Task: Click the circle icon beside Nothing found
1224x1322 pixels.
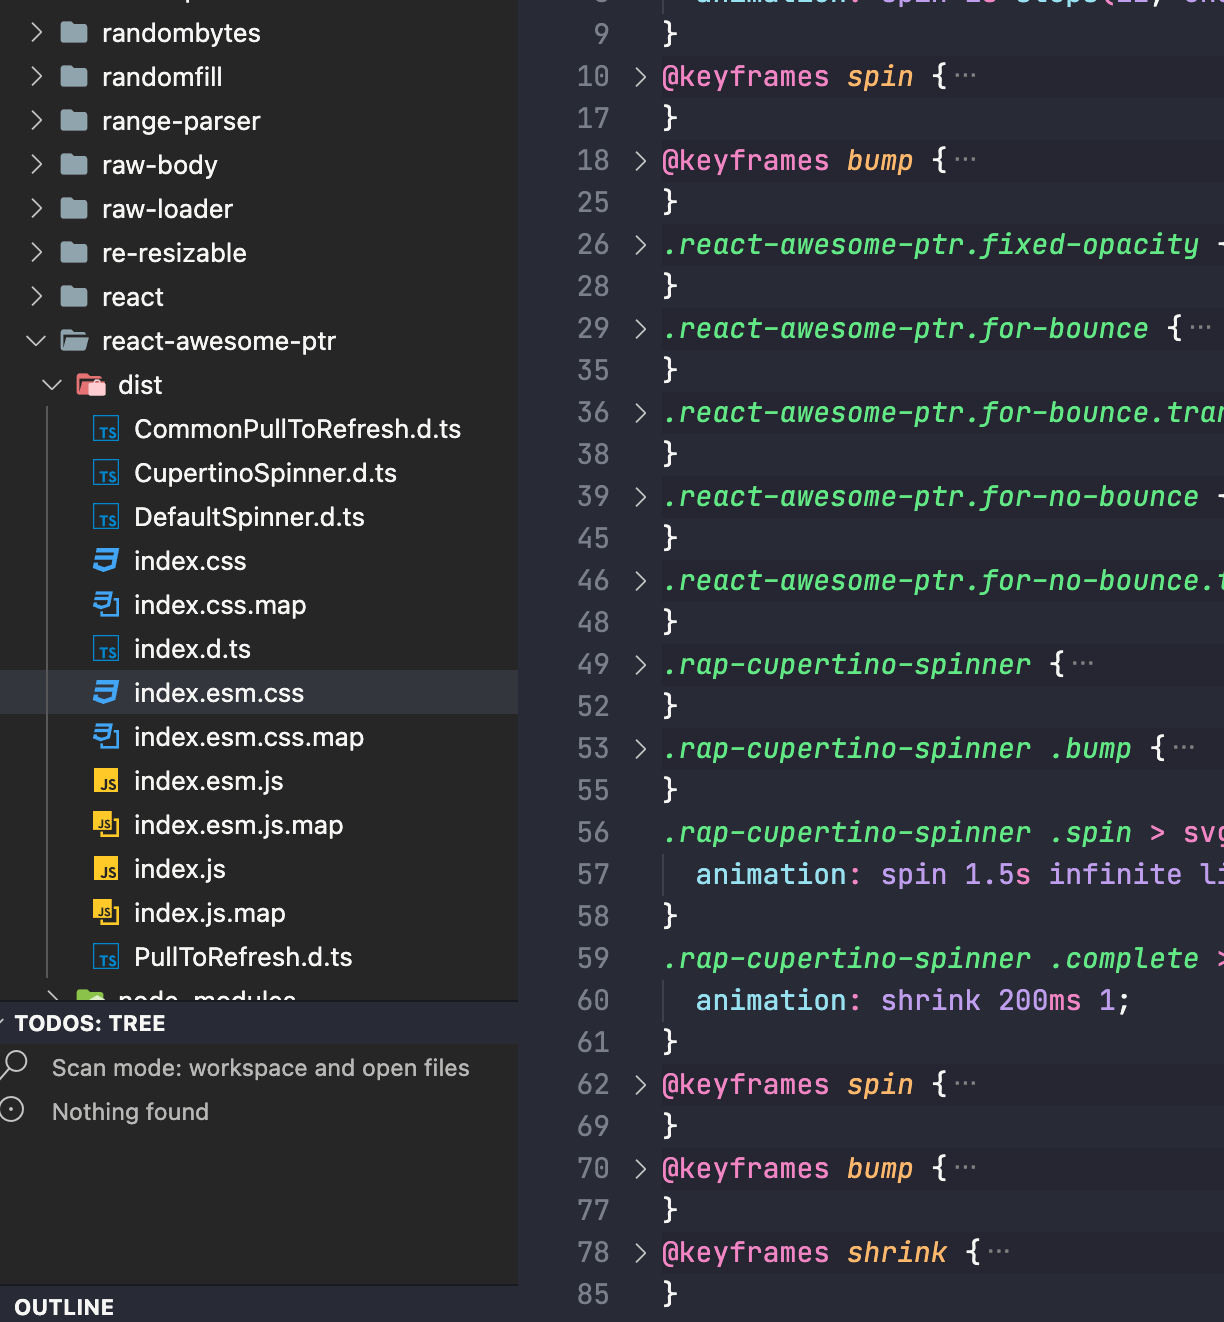Action: click(x=12, y=1110)
